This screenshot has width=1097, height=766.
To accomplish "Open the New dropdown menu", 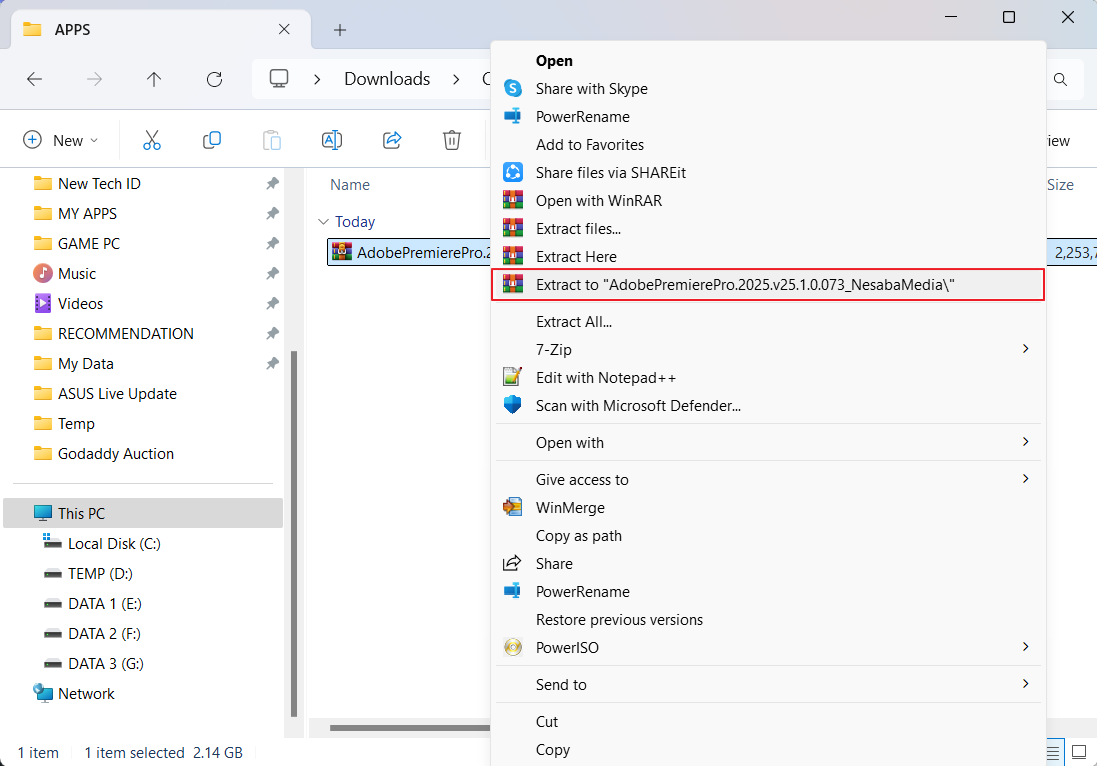I will tap(61, 140).
